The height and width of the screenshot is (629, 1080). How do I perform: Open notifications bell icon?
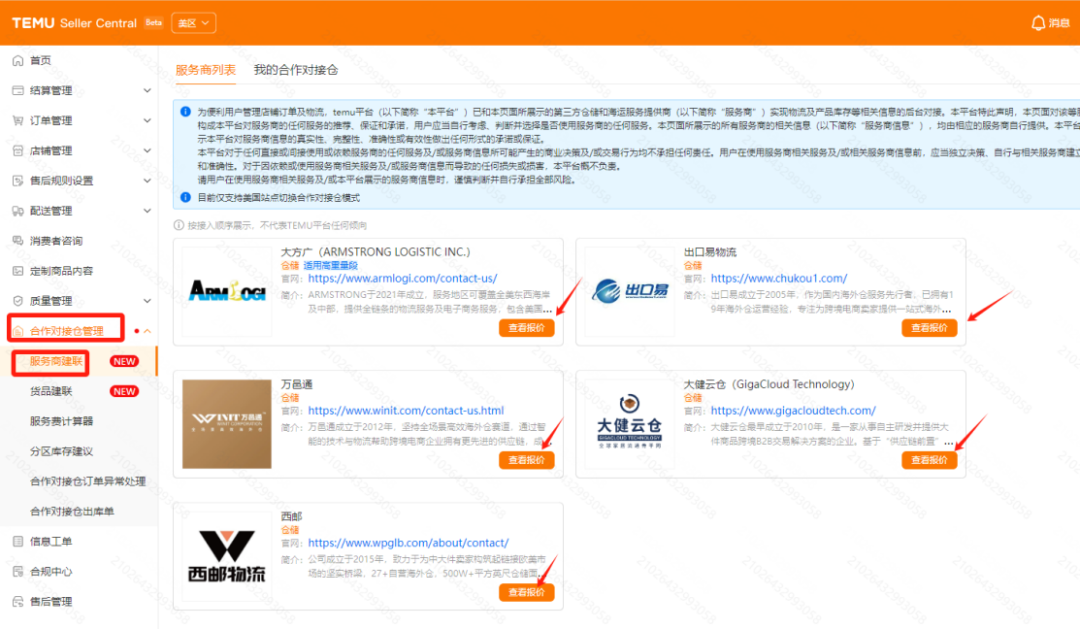coord(1038,23)
